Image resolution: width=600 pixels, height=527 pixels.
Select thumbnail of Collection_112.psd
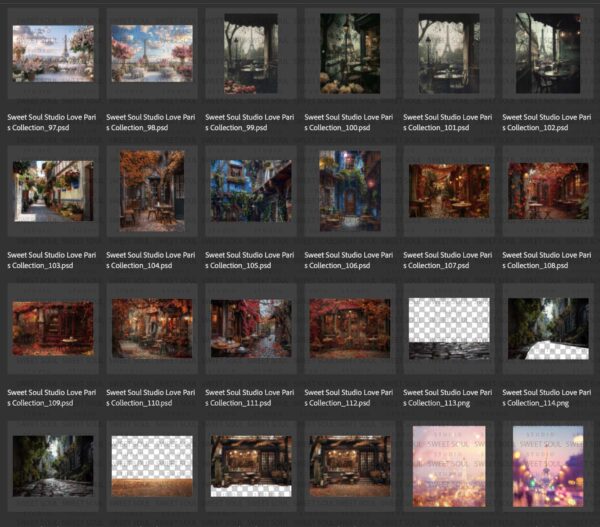[350, 328]
